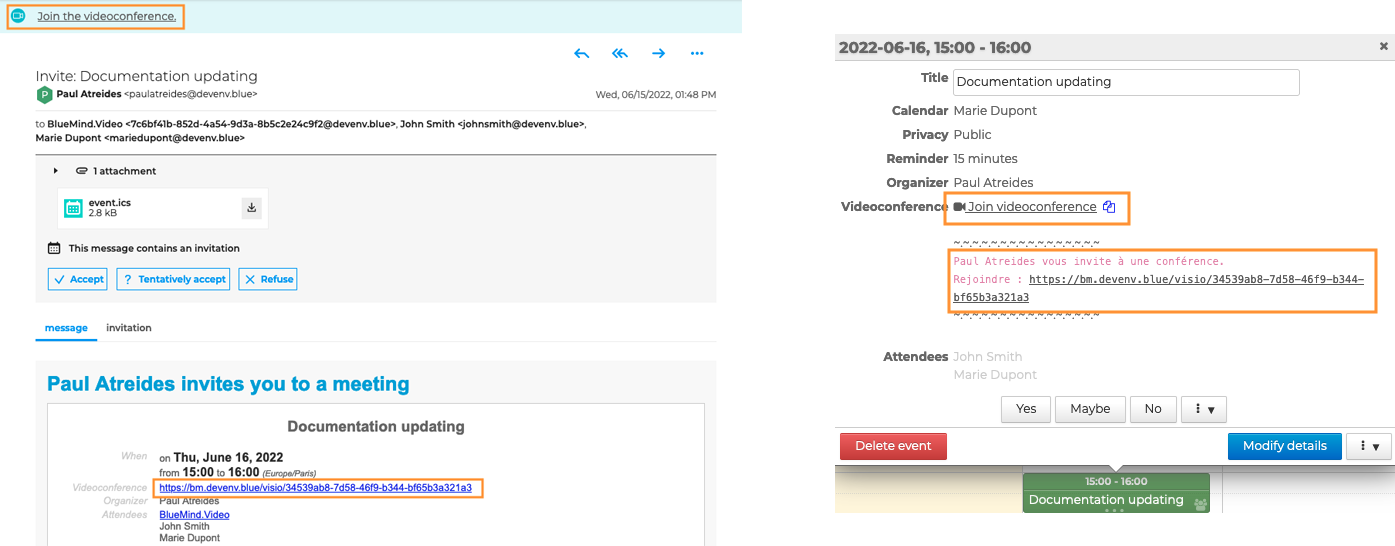Click the Title input field
The width and height of the screenshot is (1395, 546).
1126,82
